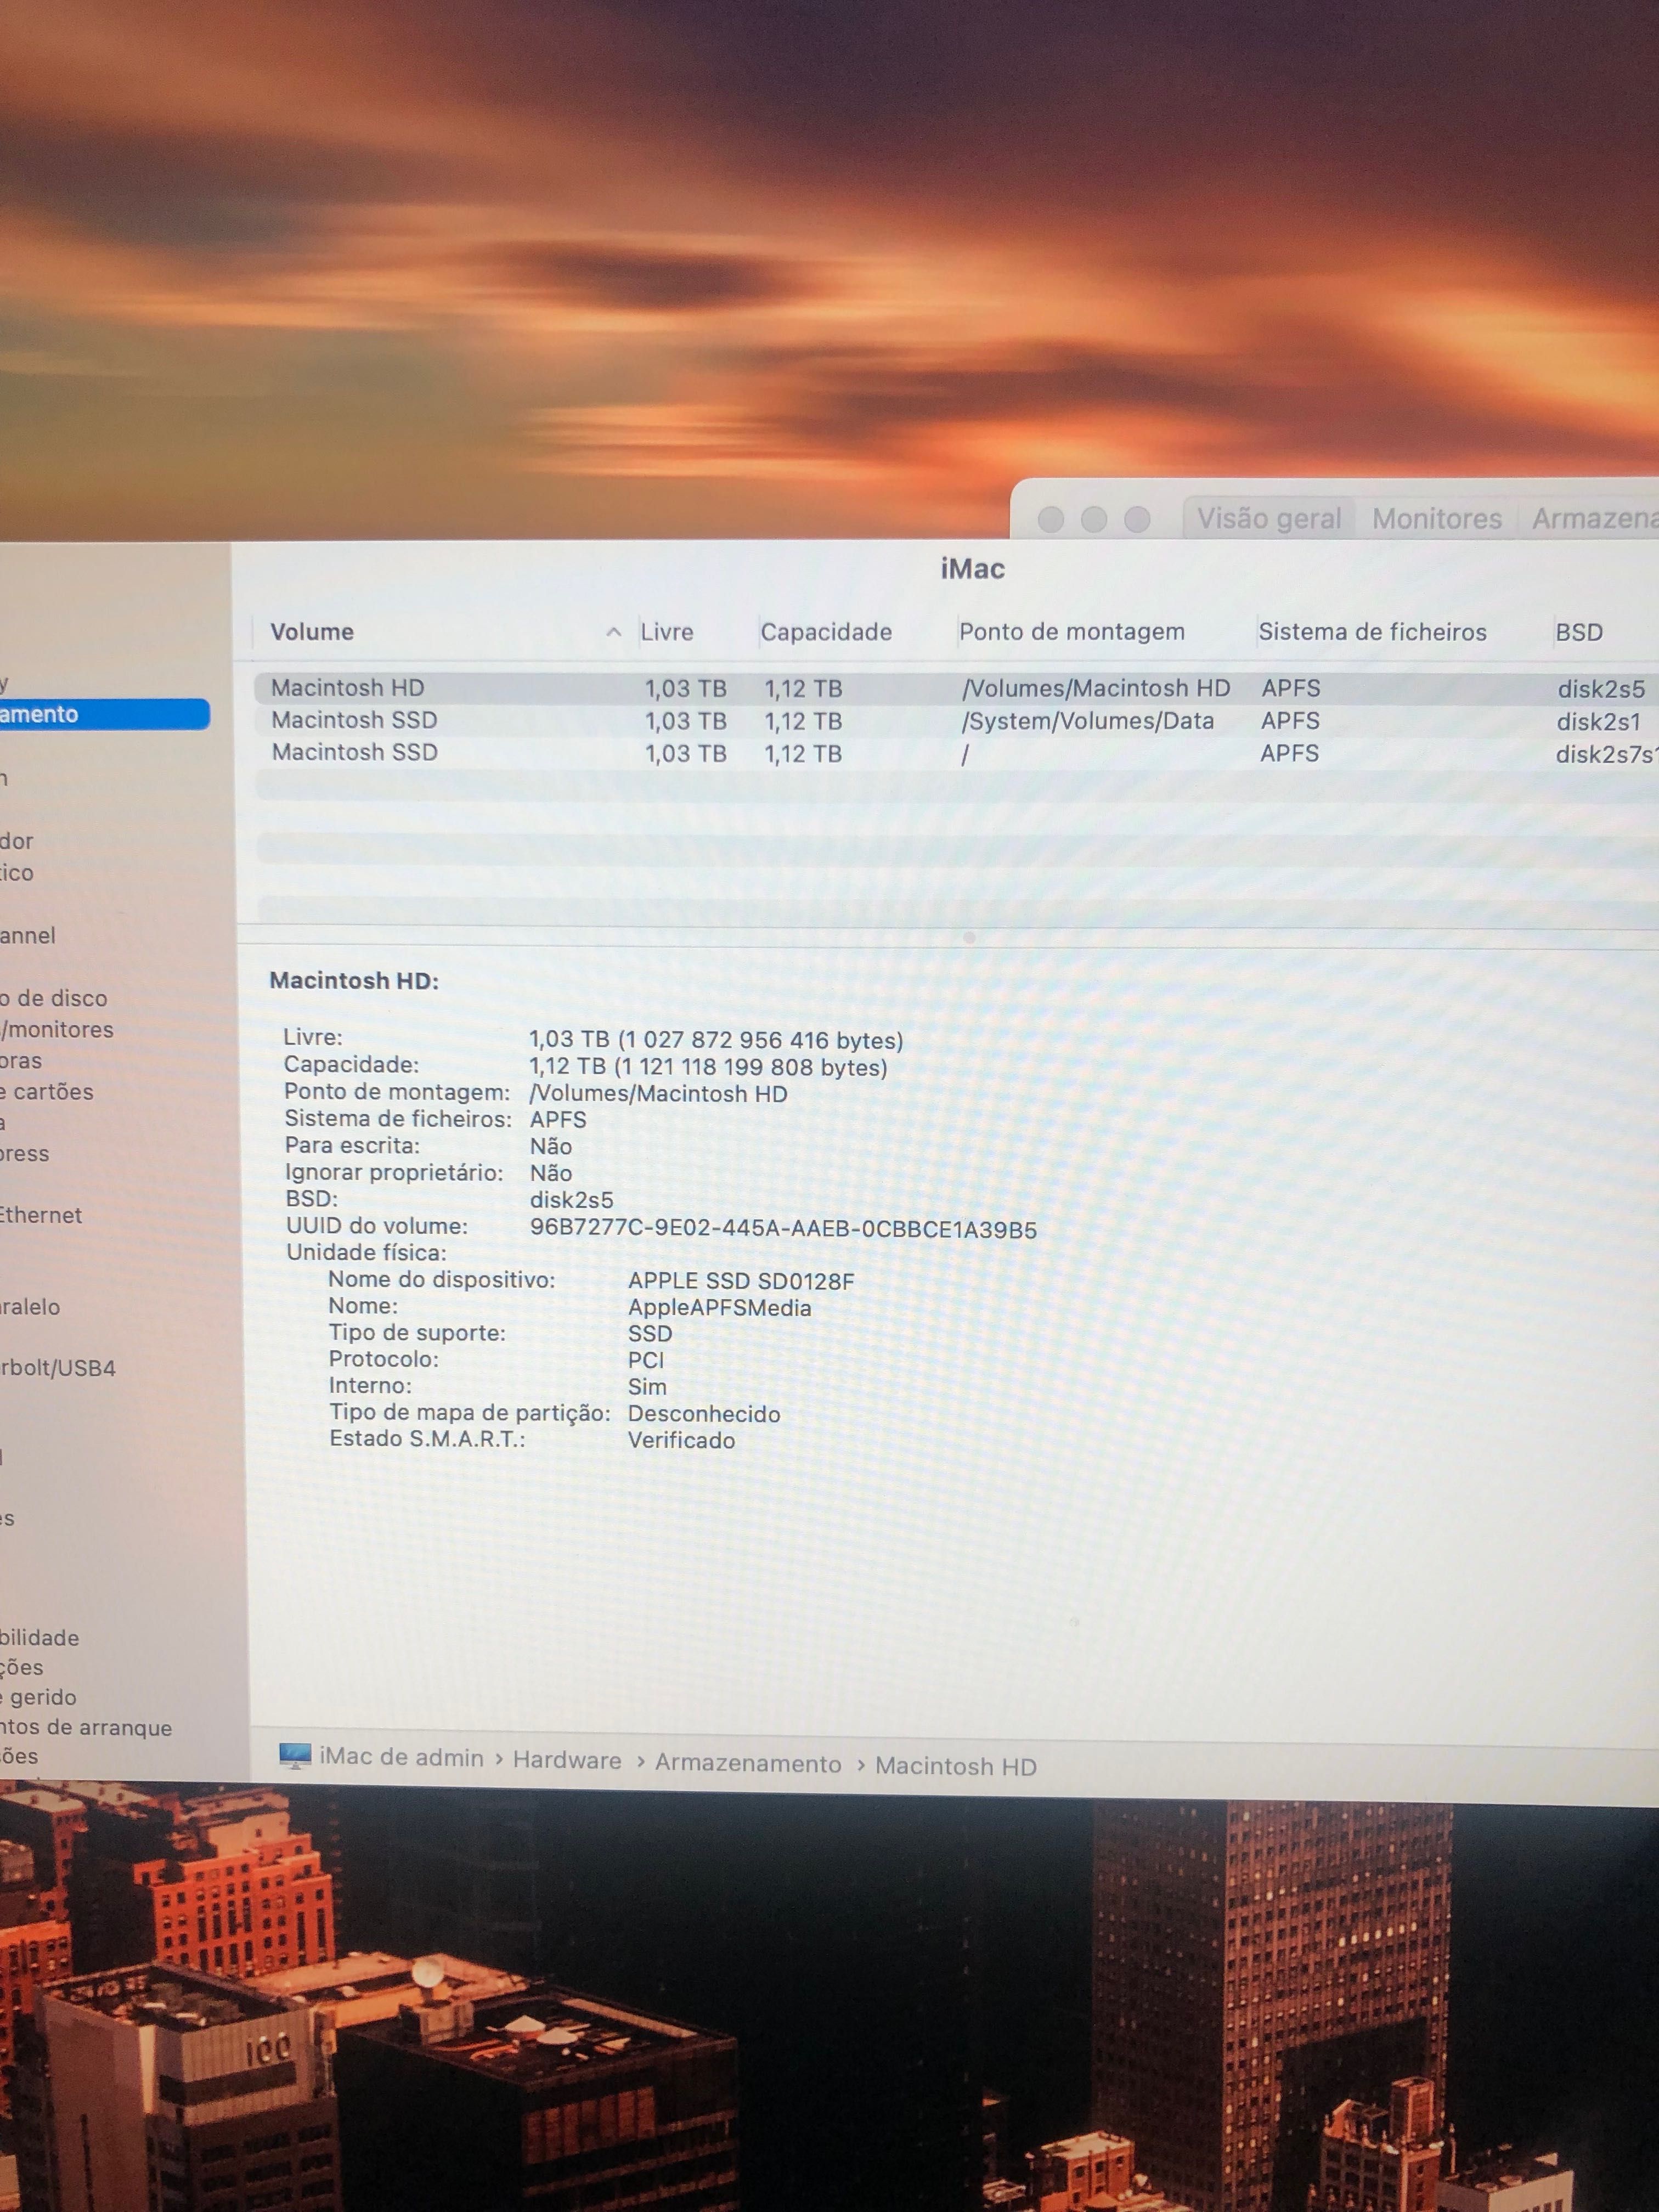Viewport: 1659px width, 2212px height.
Task: Select the Thunderbolt/USB4 sidebar item
Action: 58,1368
